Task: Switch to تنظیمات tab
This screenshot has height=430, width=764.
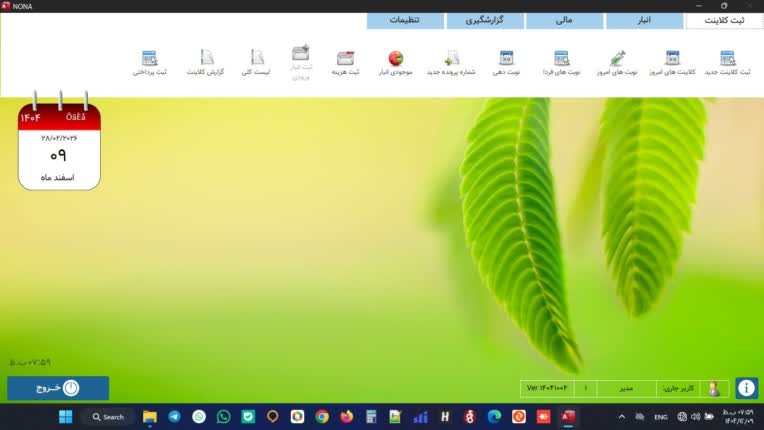Action: (x=404, y=20)
